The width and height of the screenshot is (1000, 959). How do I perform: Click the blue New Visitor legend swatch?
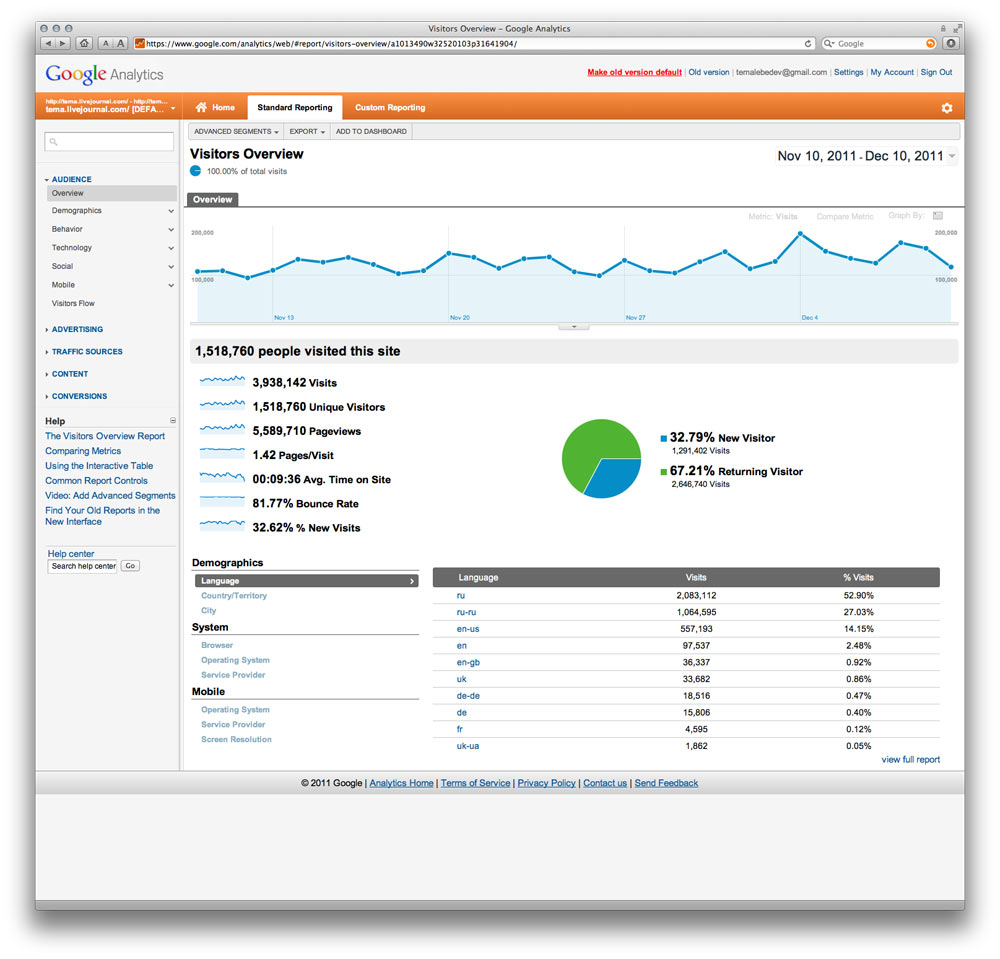tap(663, 438)
